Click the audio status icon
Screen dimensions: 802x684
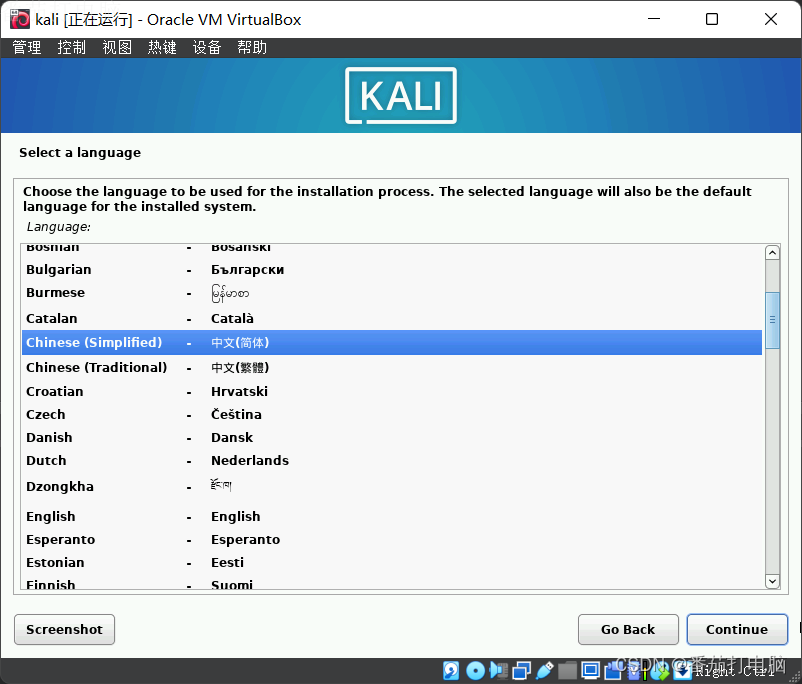499,670
